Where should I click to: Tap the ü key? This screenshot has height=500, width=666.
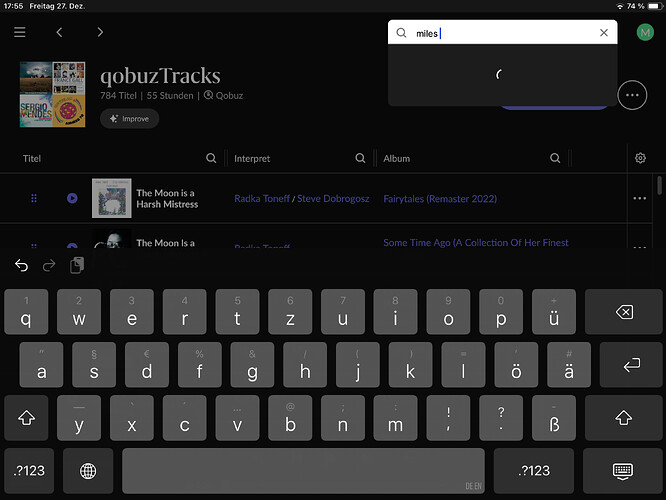[x=553, y=312]
